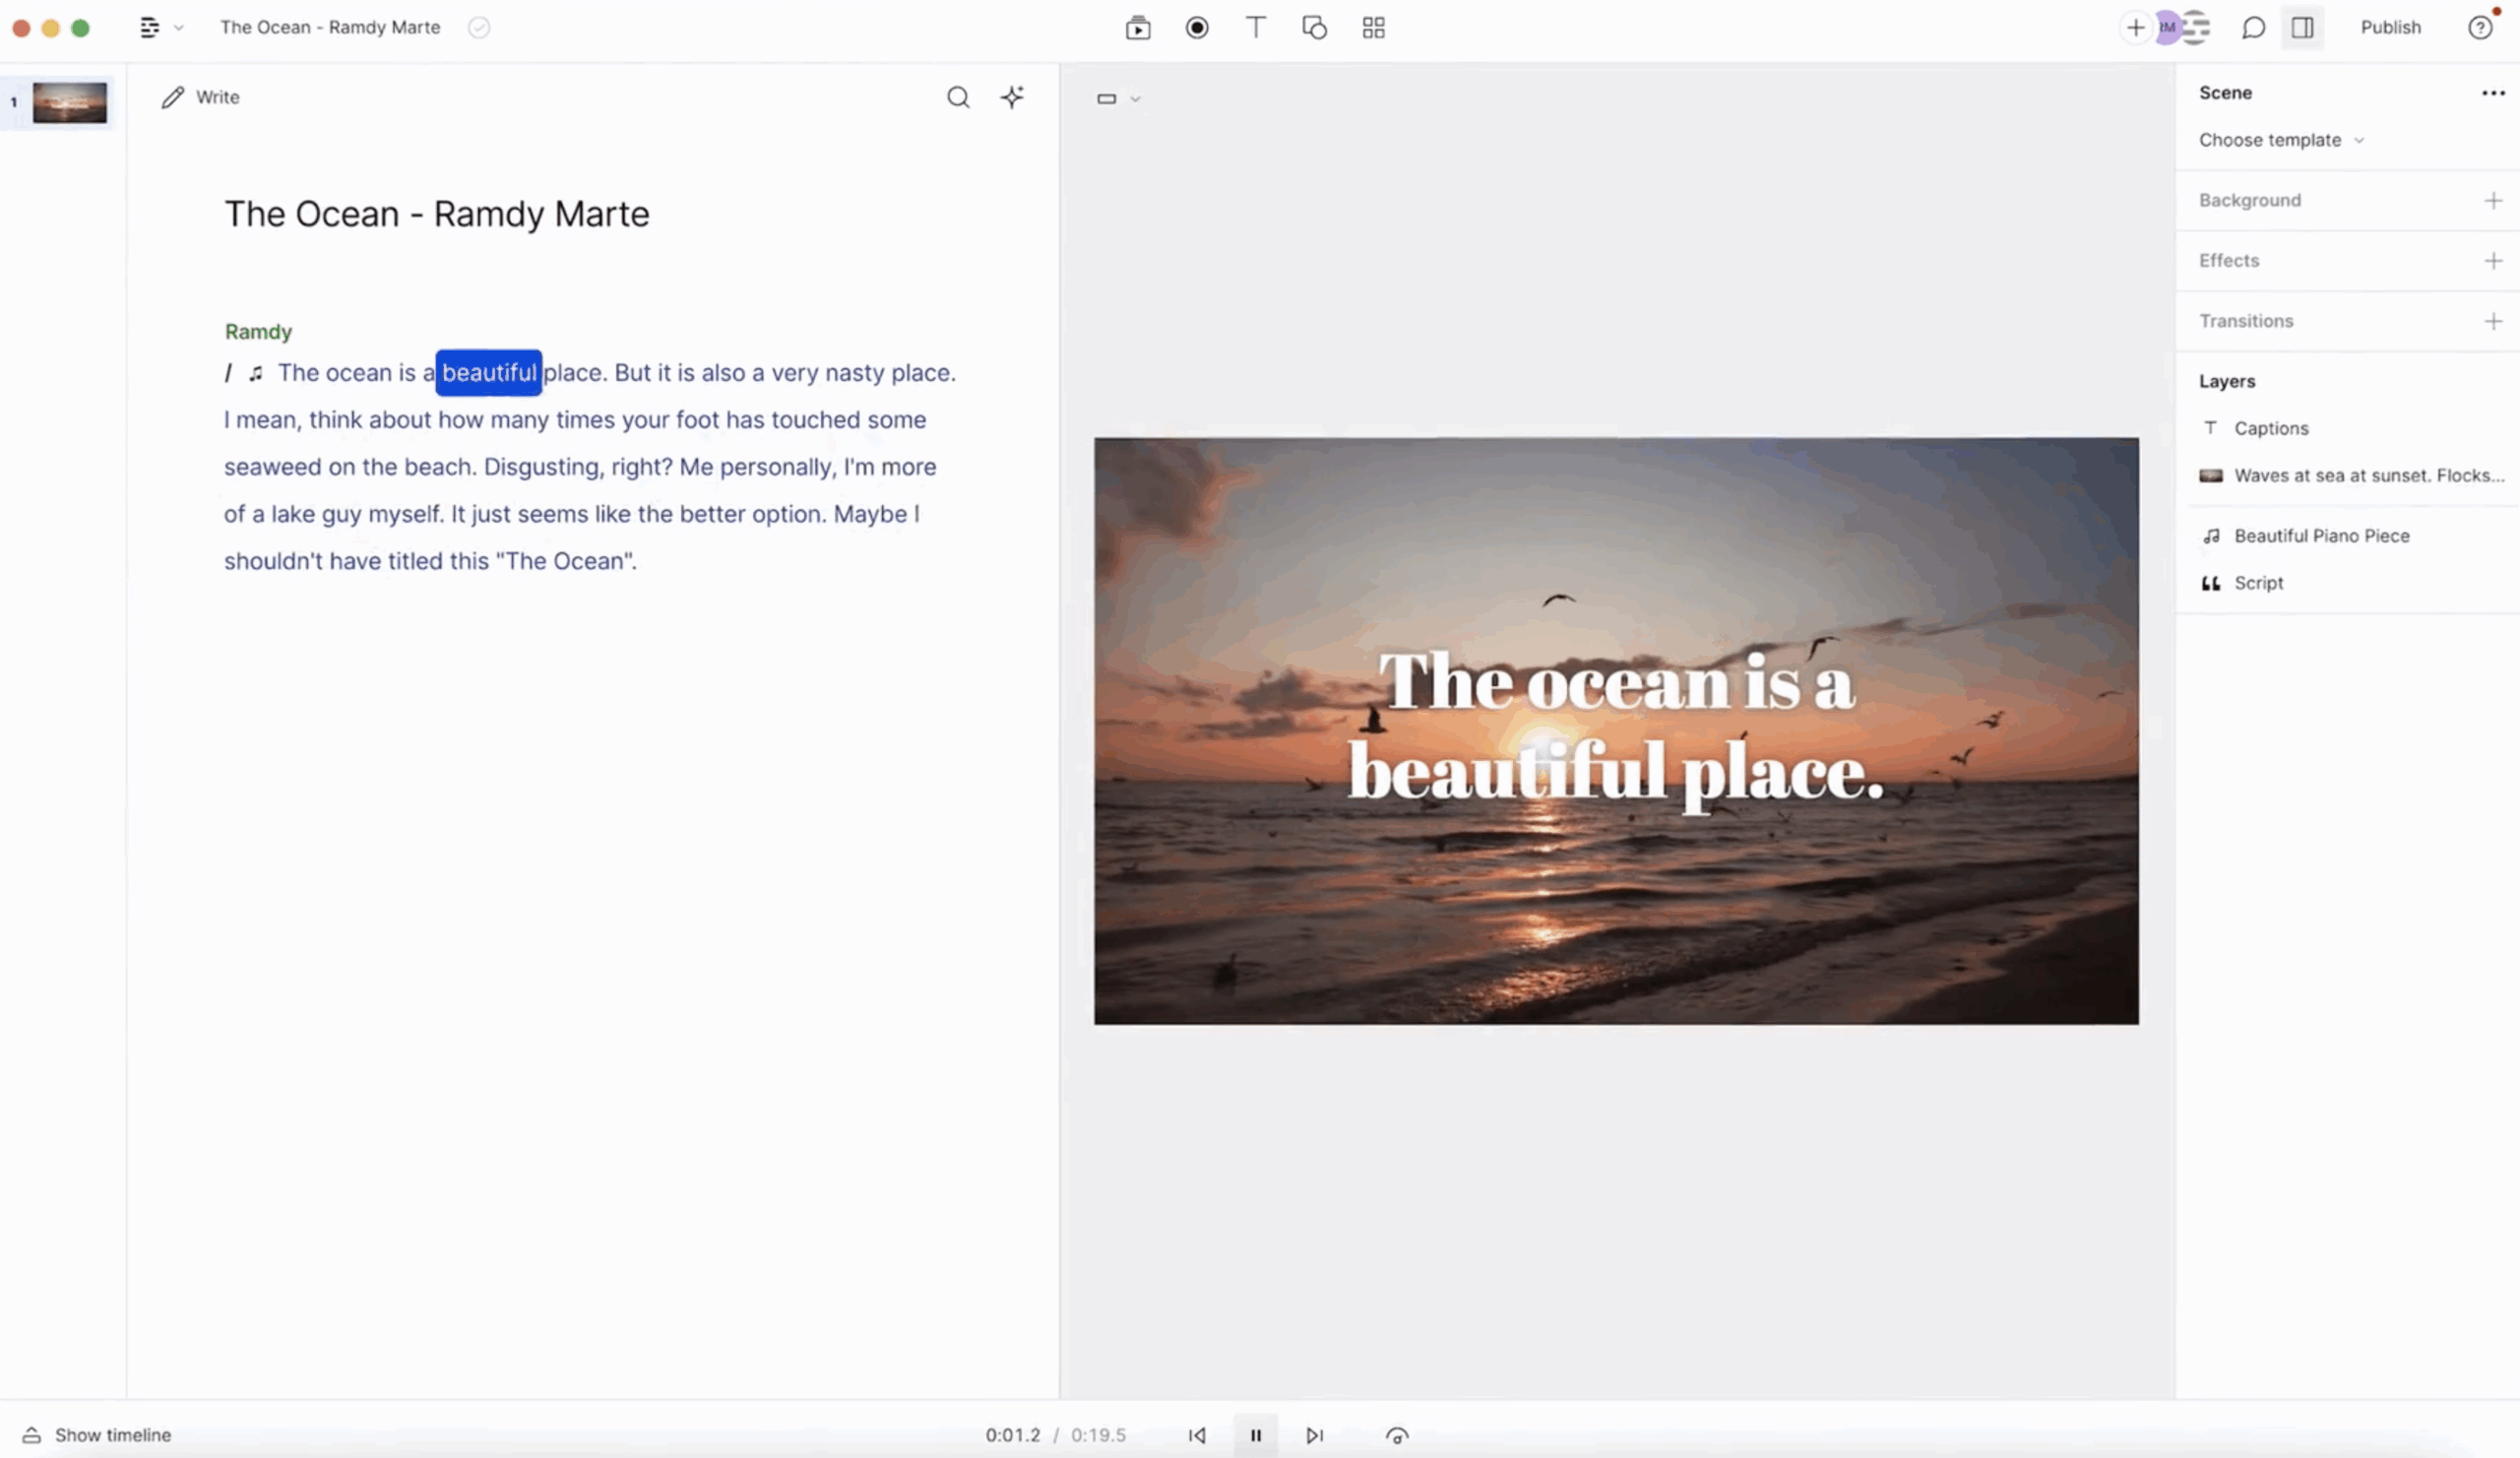The width and height of the screenshot is (2520, 1458).
Task: Open AI actions sparkle icon
Action: [1012, 97]
